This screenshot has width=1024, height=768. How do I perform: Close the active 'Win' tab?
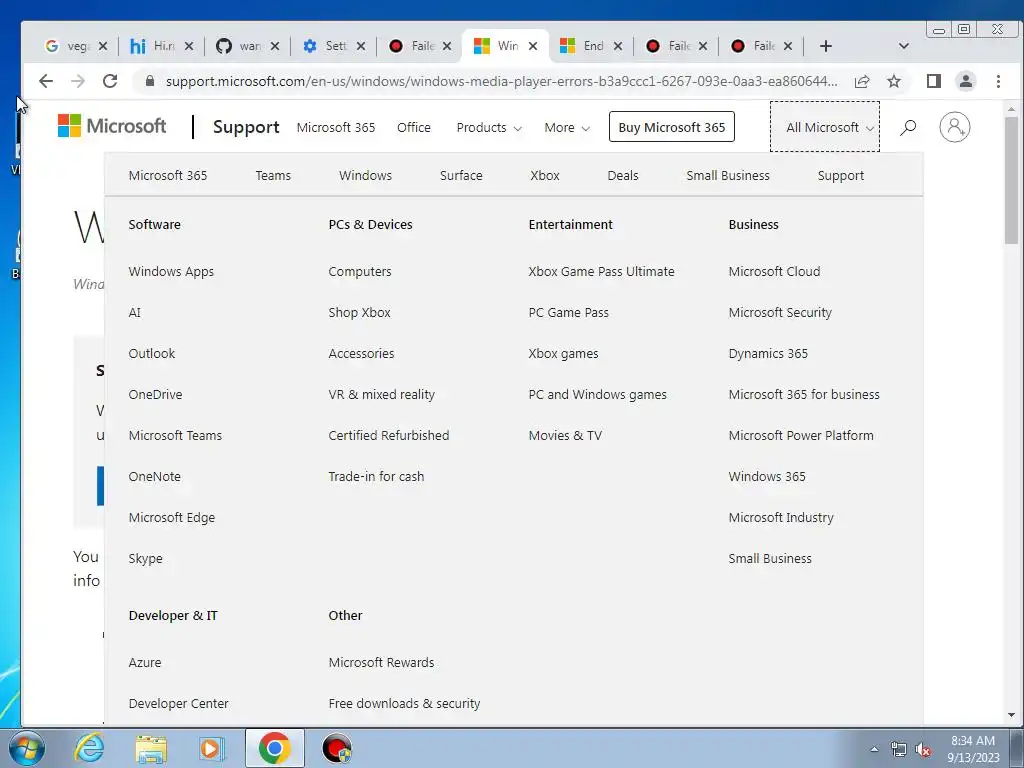[533, 46]
